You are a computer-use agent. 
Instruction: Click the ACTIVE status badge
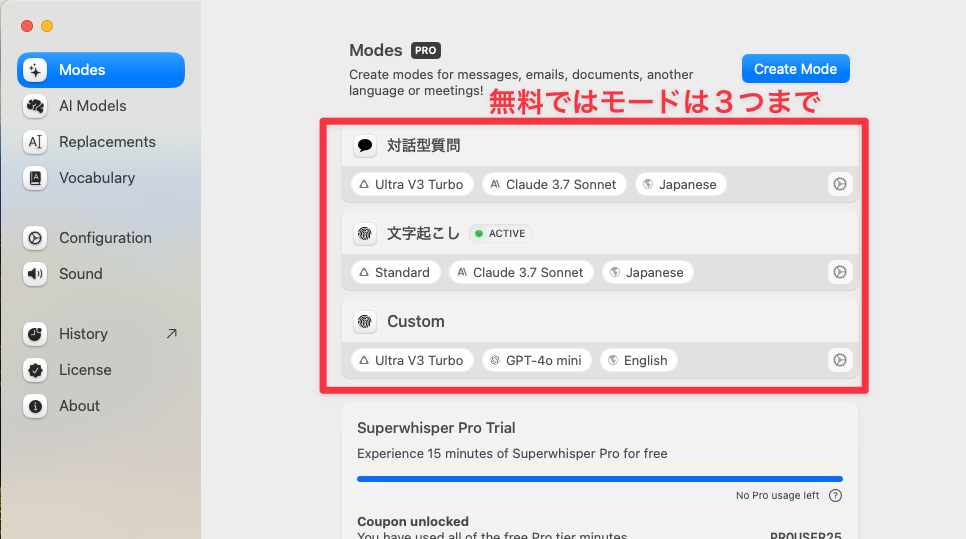point(500,233)
